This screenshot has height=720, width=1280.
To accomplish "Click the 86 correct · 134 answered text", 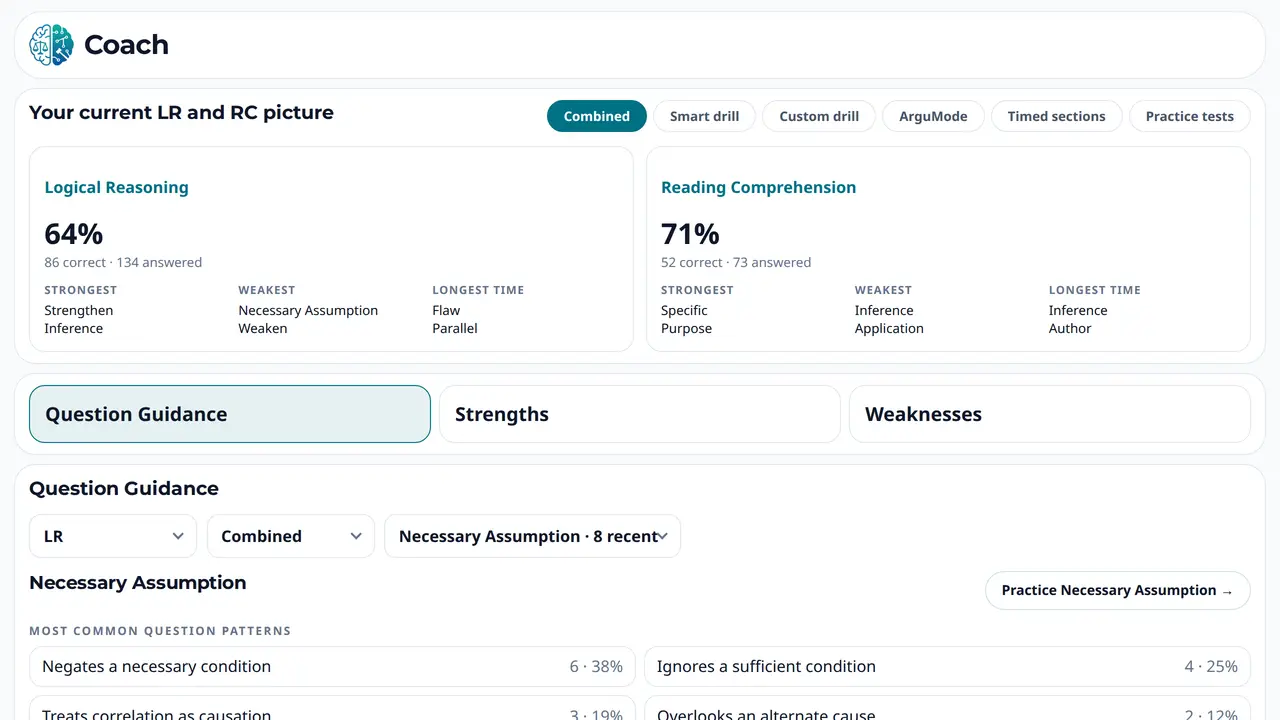I will [x=123, y=262].
